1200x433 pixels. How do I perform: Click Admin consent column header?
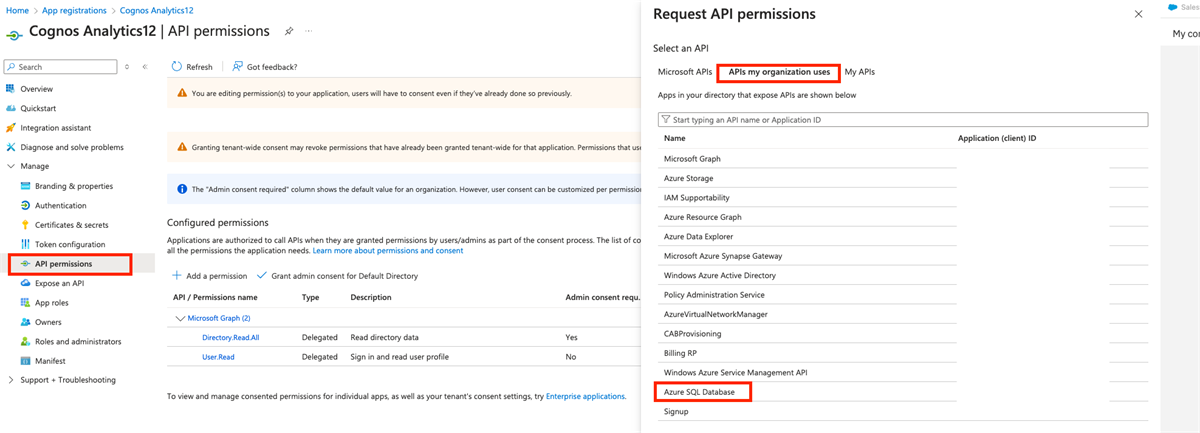click(602, 298)
